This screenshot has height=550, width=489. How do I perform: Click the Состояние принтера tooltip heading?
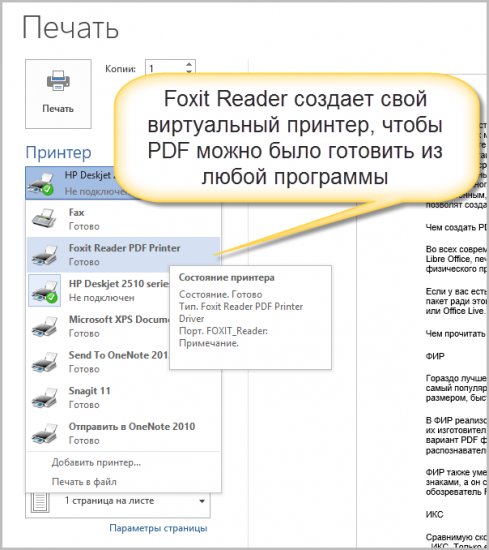click(227, 277)
